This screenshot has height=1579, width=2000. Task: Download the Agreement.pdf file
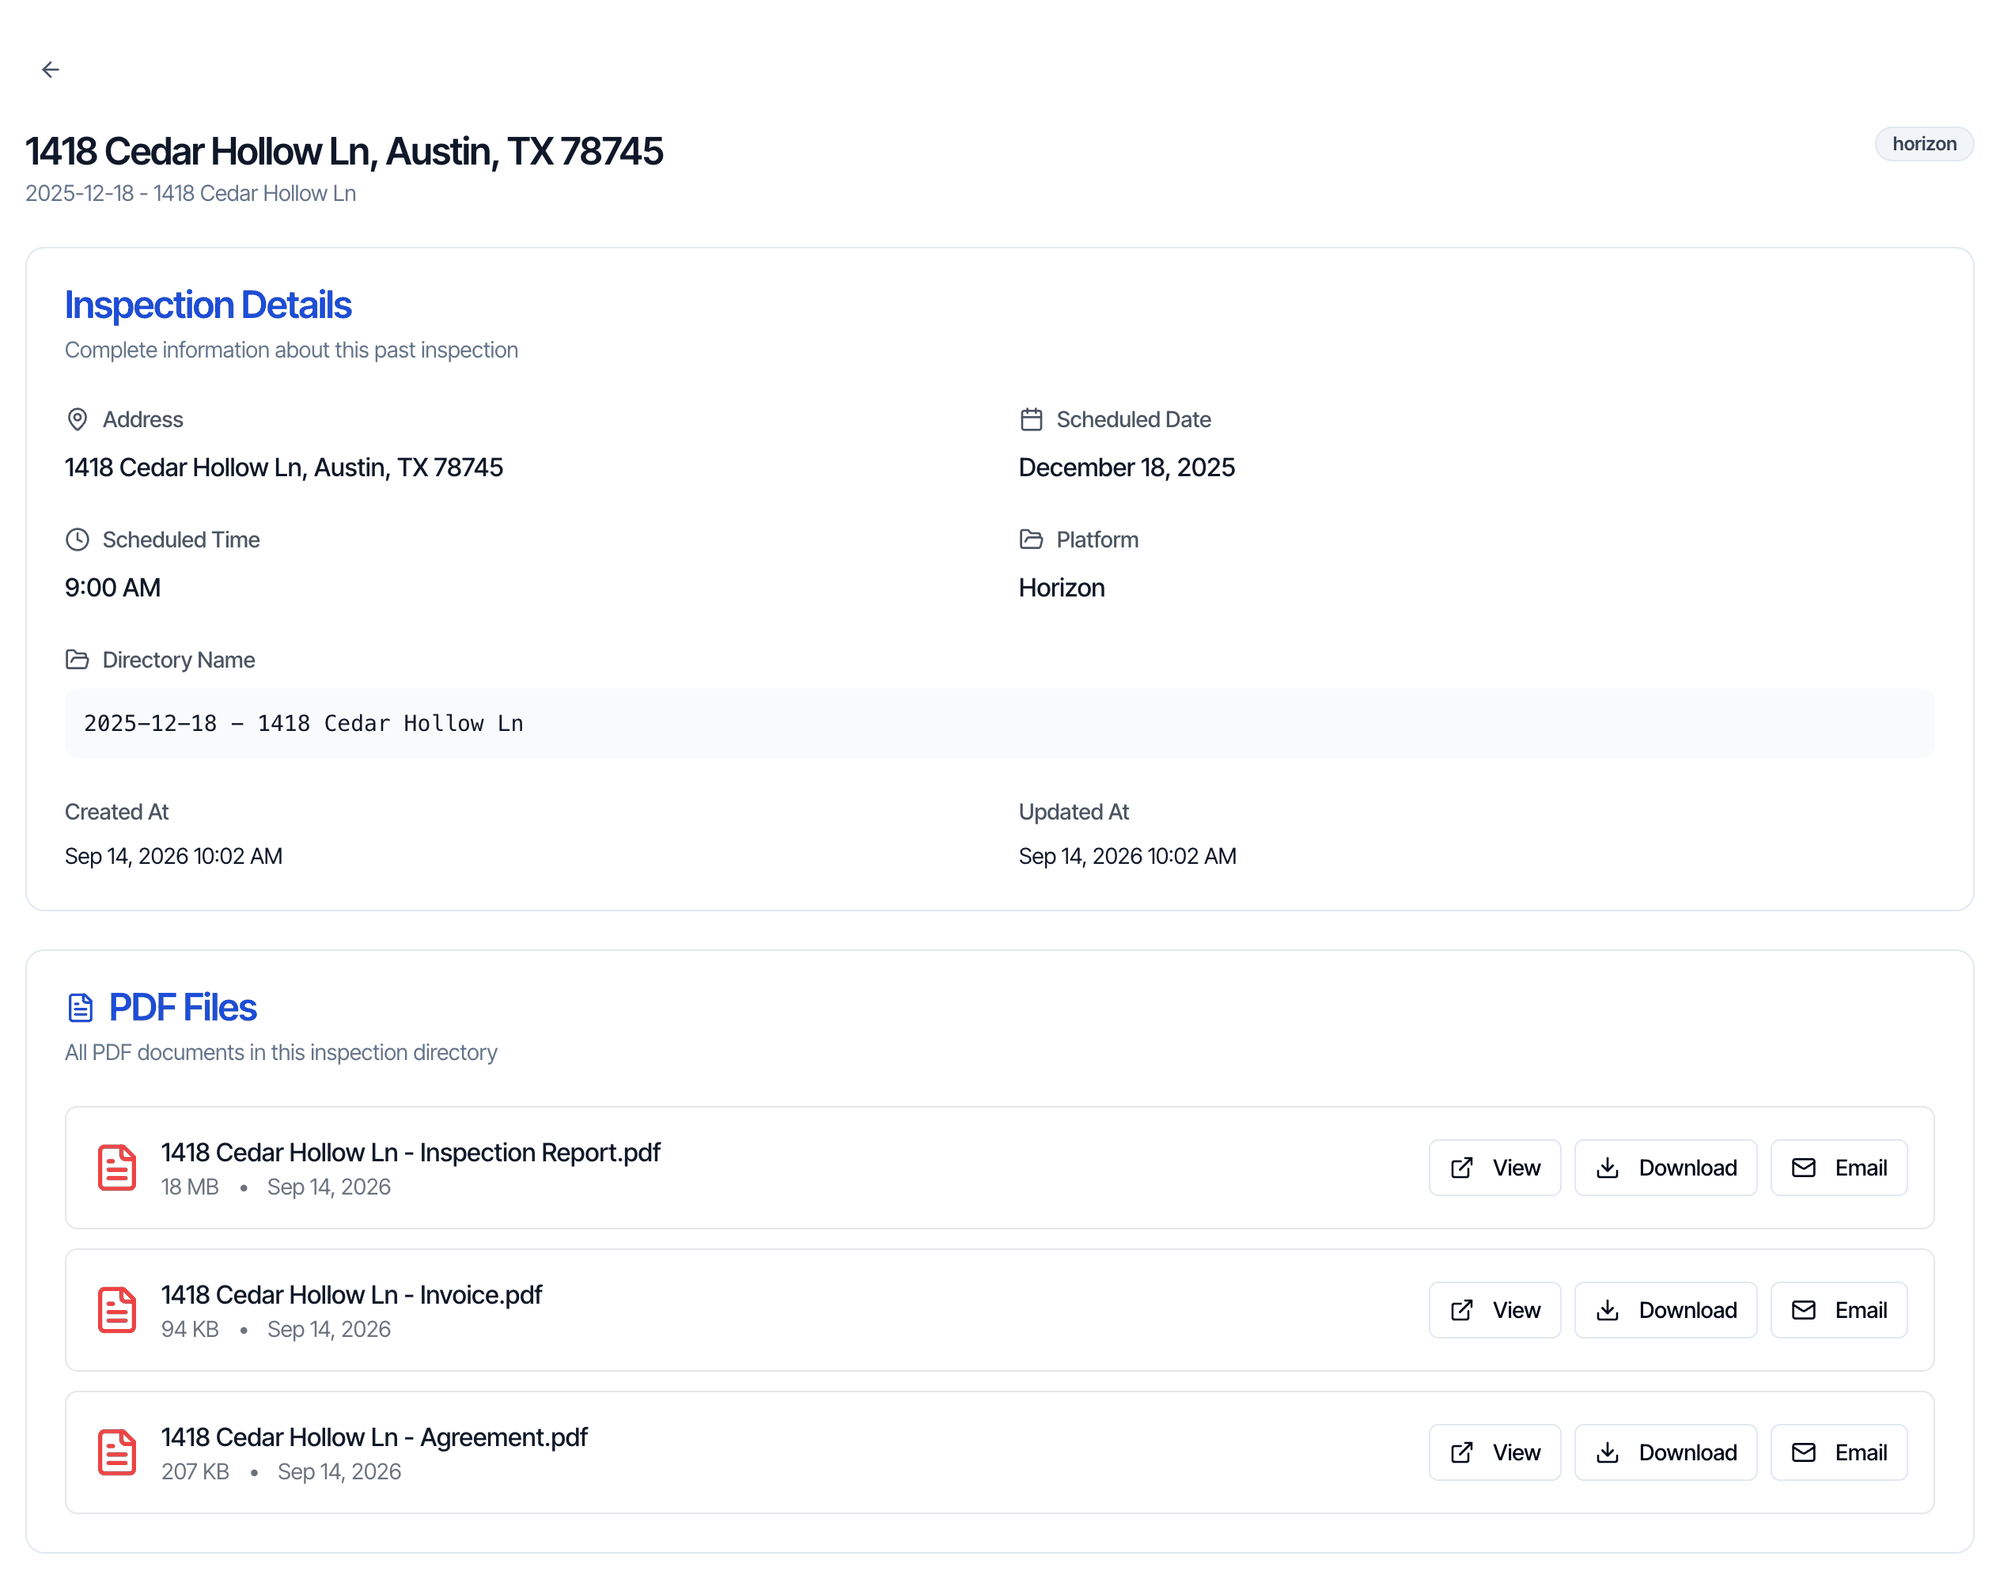point(1665,1452)
